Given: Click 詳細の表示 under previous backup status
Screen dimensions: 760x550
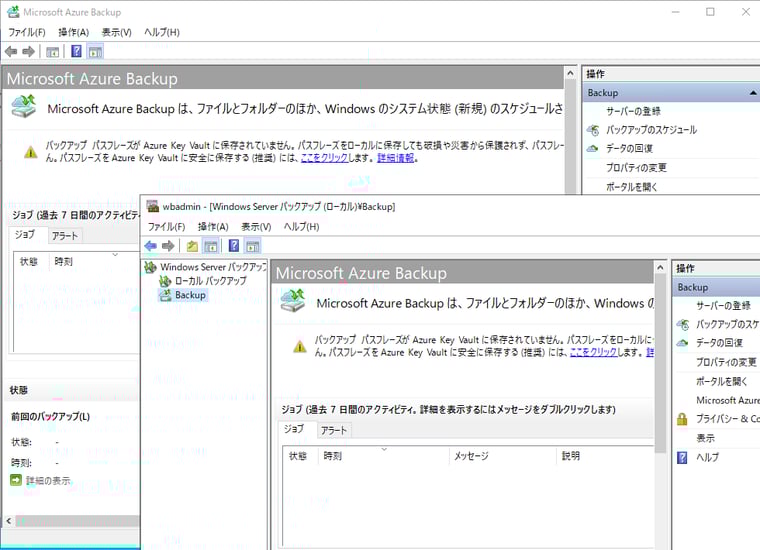Looking at the screenshot, I should tap(48, 481).
